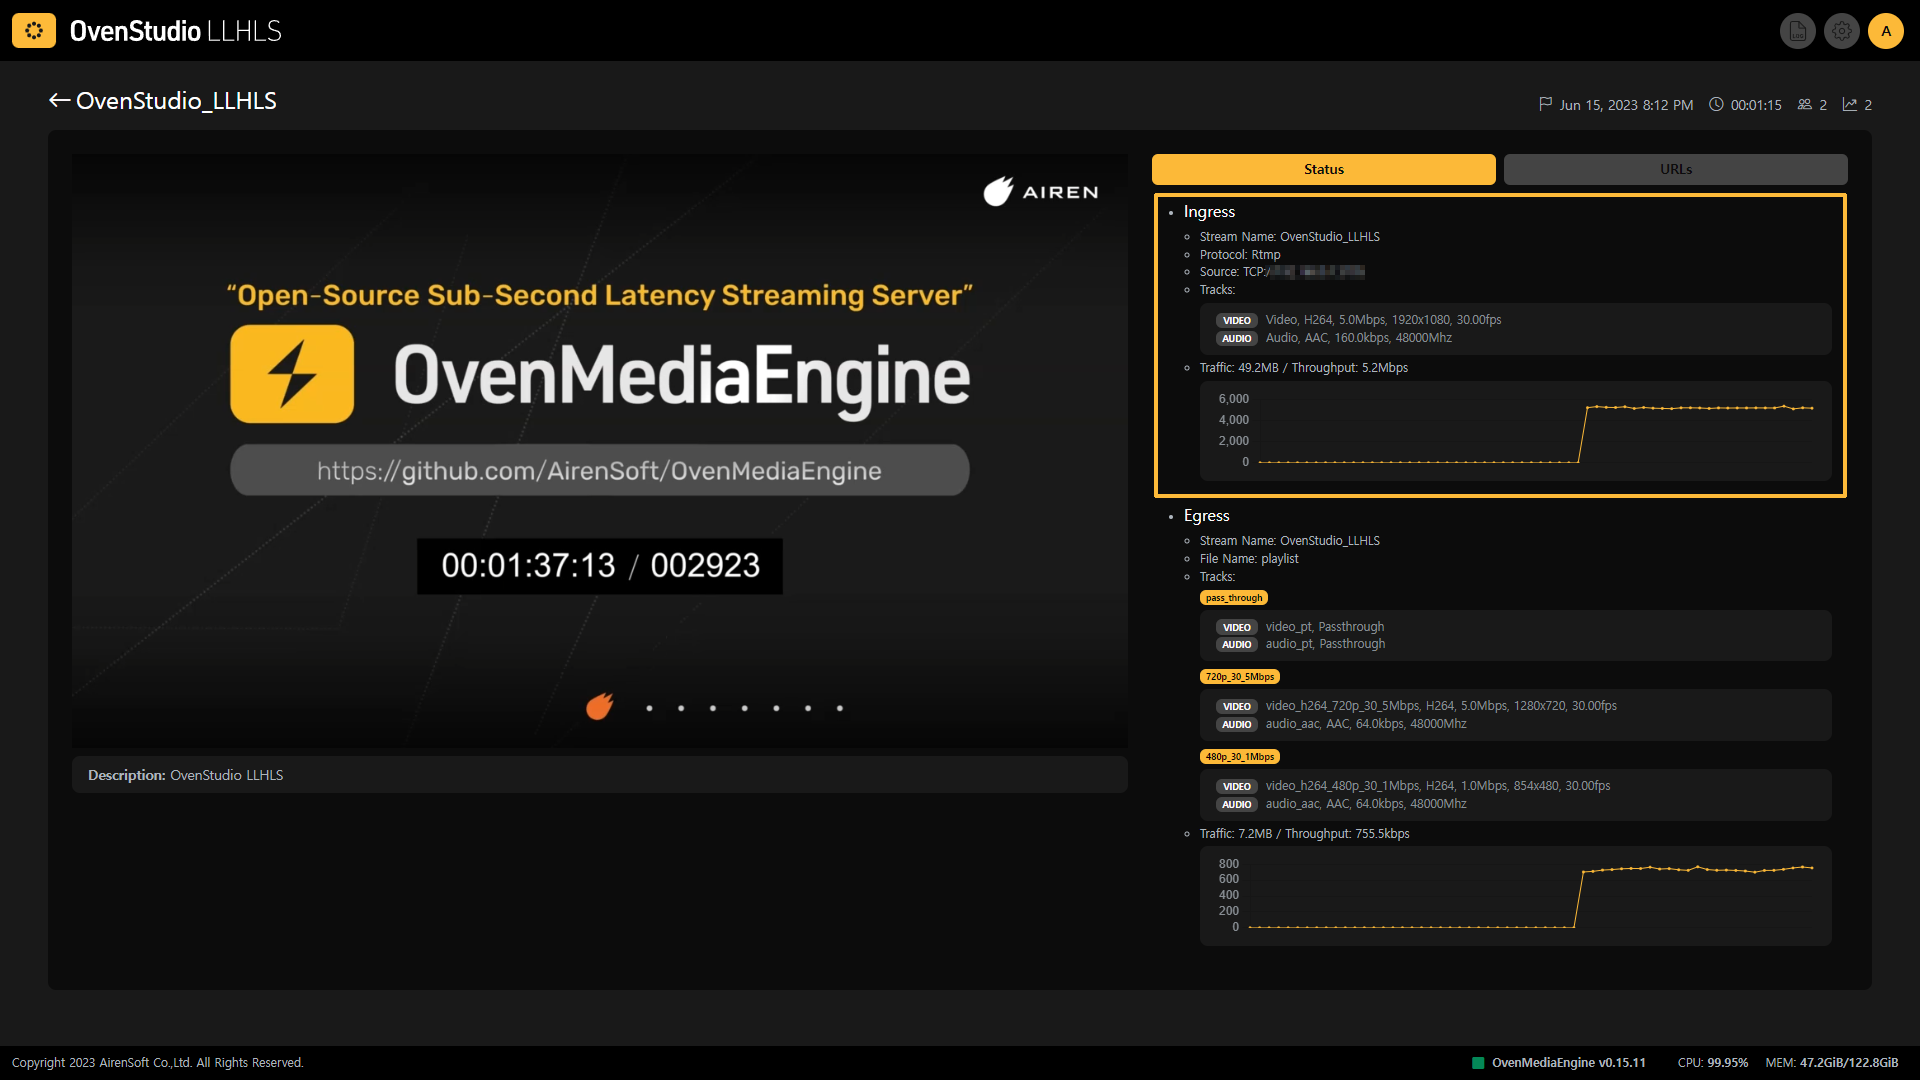Click the green OvenMediaEngine status indicator
This screenshot has height=1080, width=1920.
tap(1478, 1063)
